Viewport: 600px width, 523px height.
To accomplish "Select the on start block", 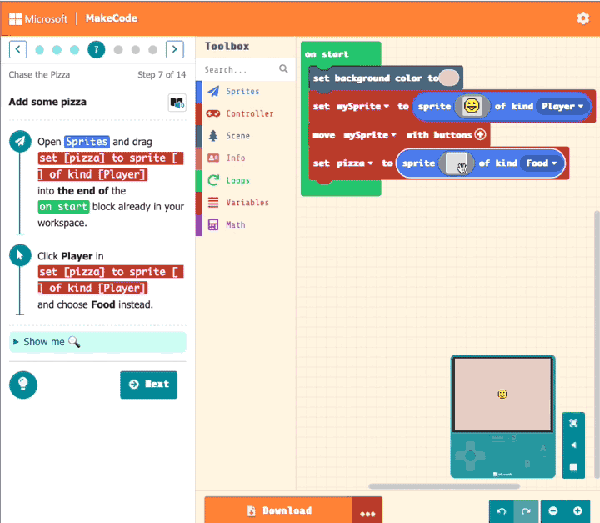I will 327,54.
